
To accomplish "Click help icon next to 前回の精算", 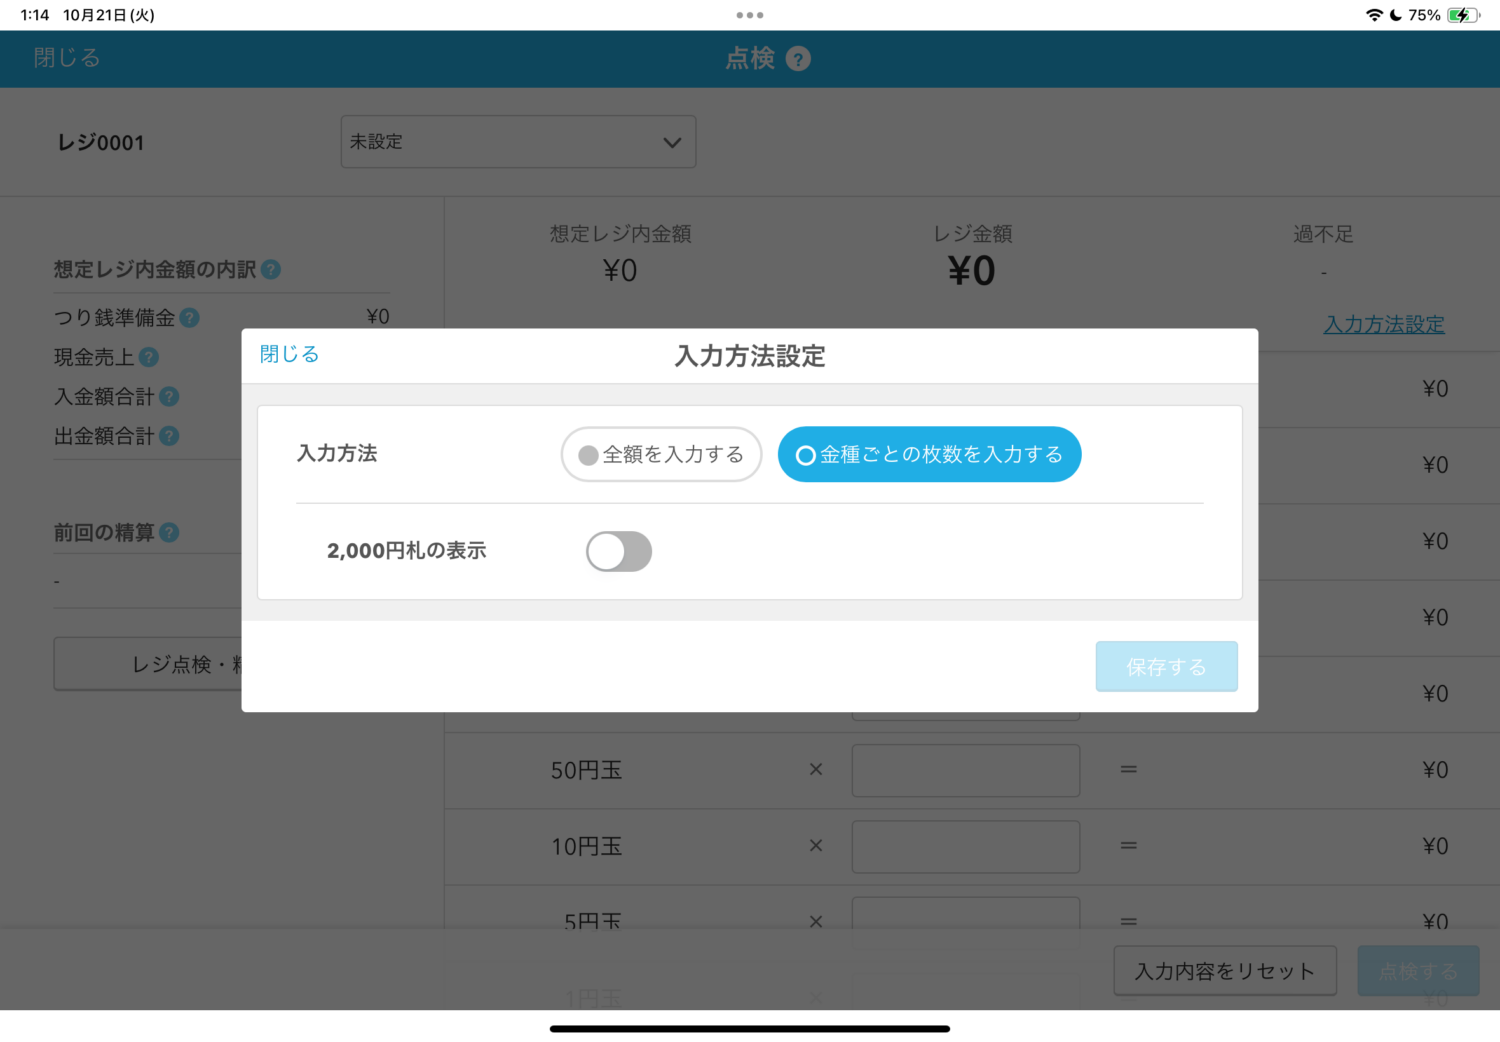I will coord(170,533).
